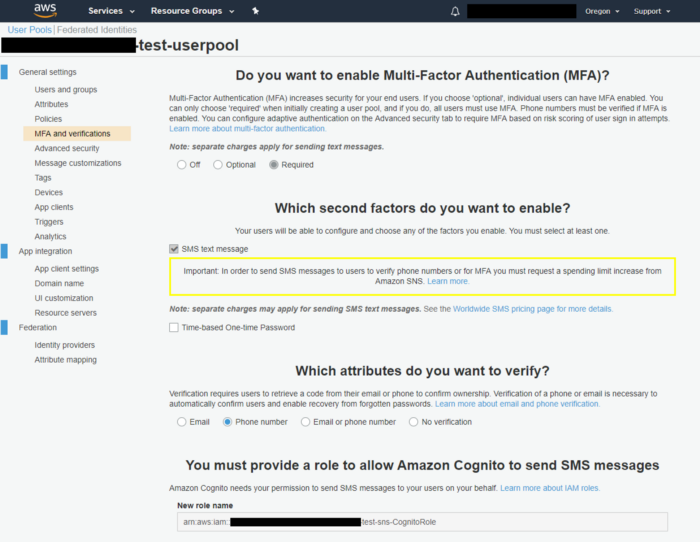Image resolution: width=700 pixels, height=542 pixels.
Task: Go to User Pools link
Action: click(x=29, y=30)
